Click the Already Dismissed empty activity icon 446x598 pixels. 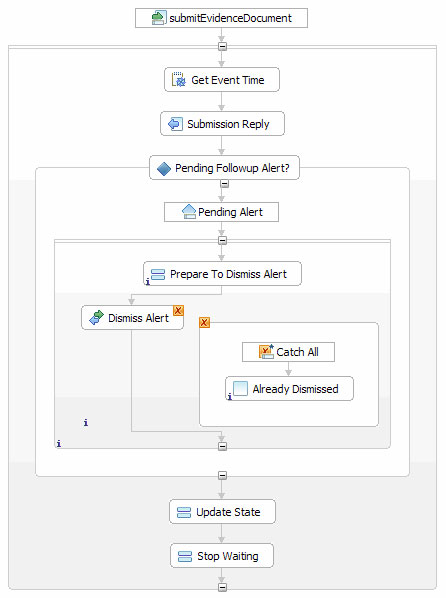click(x=240, y=389)
